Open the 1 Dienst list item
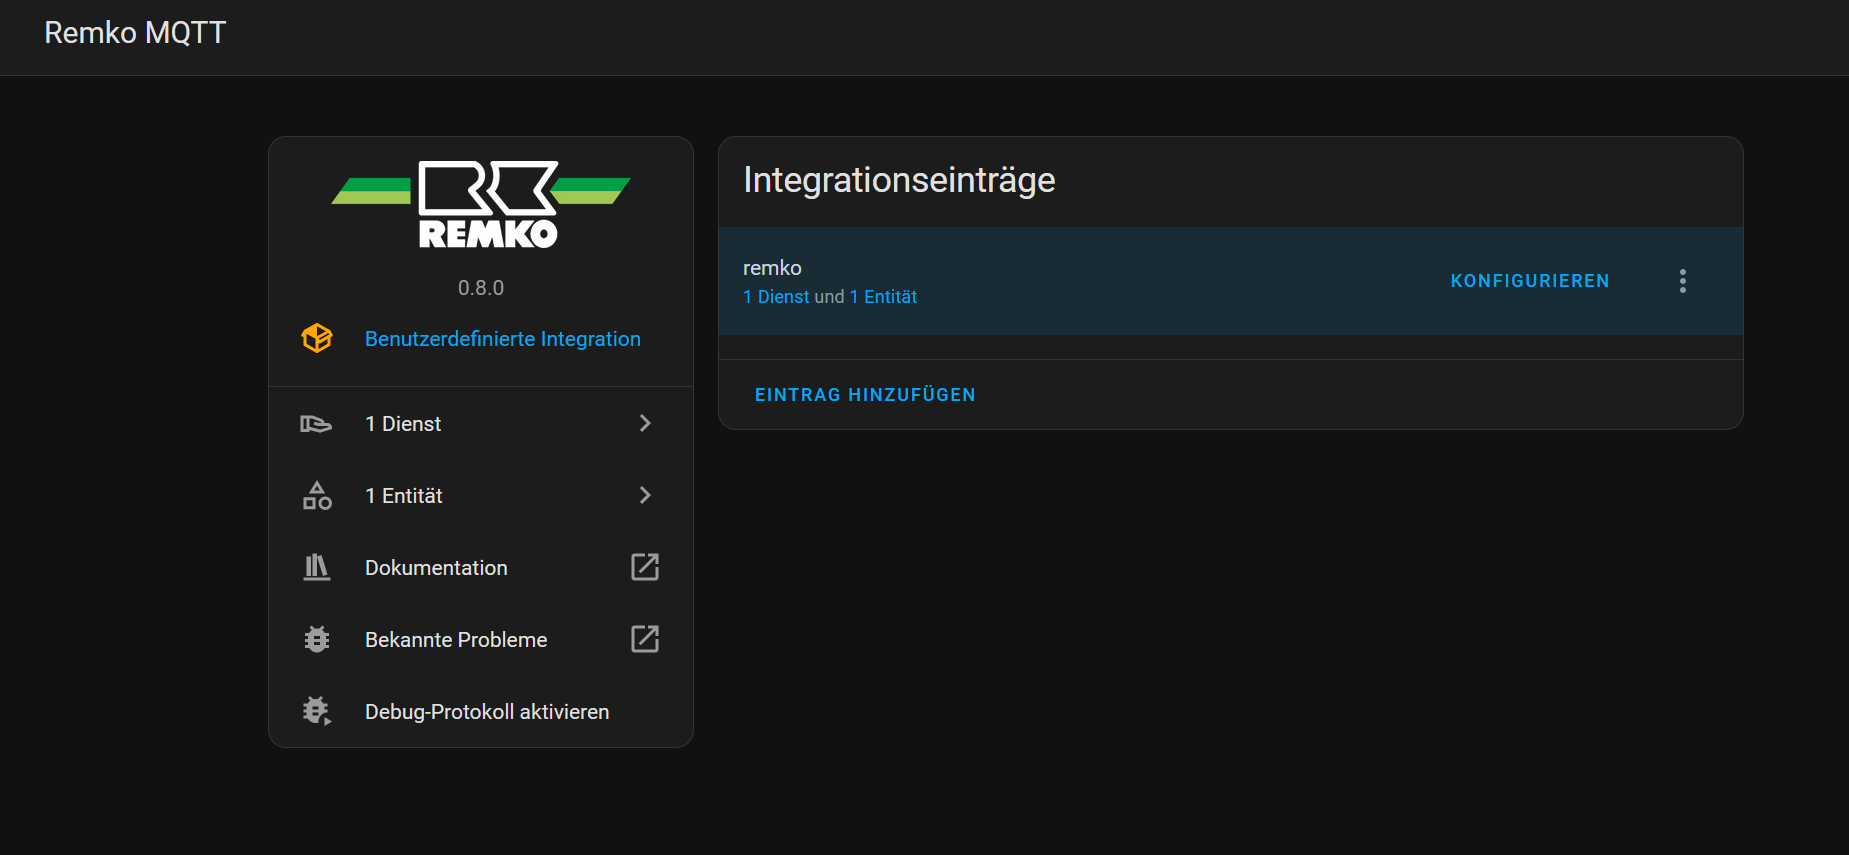This screenshot has width=1849, height=855. 403,424
